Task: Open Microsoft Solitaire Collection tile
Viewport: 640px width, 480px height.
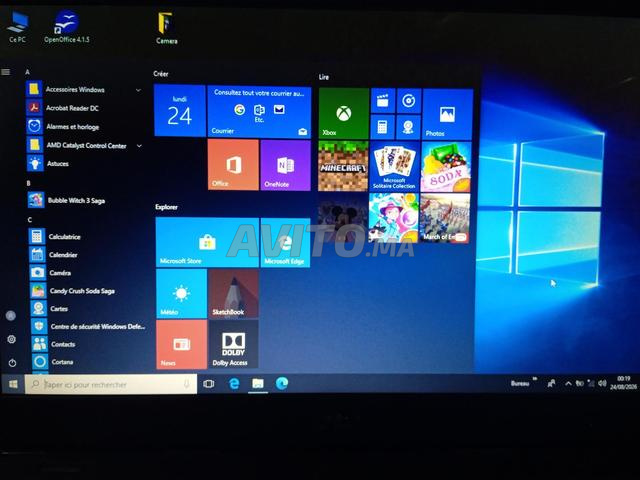Action: tap(394, 167)
